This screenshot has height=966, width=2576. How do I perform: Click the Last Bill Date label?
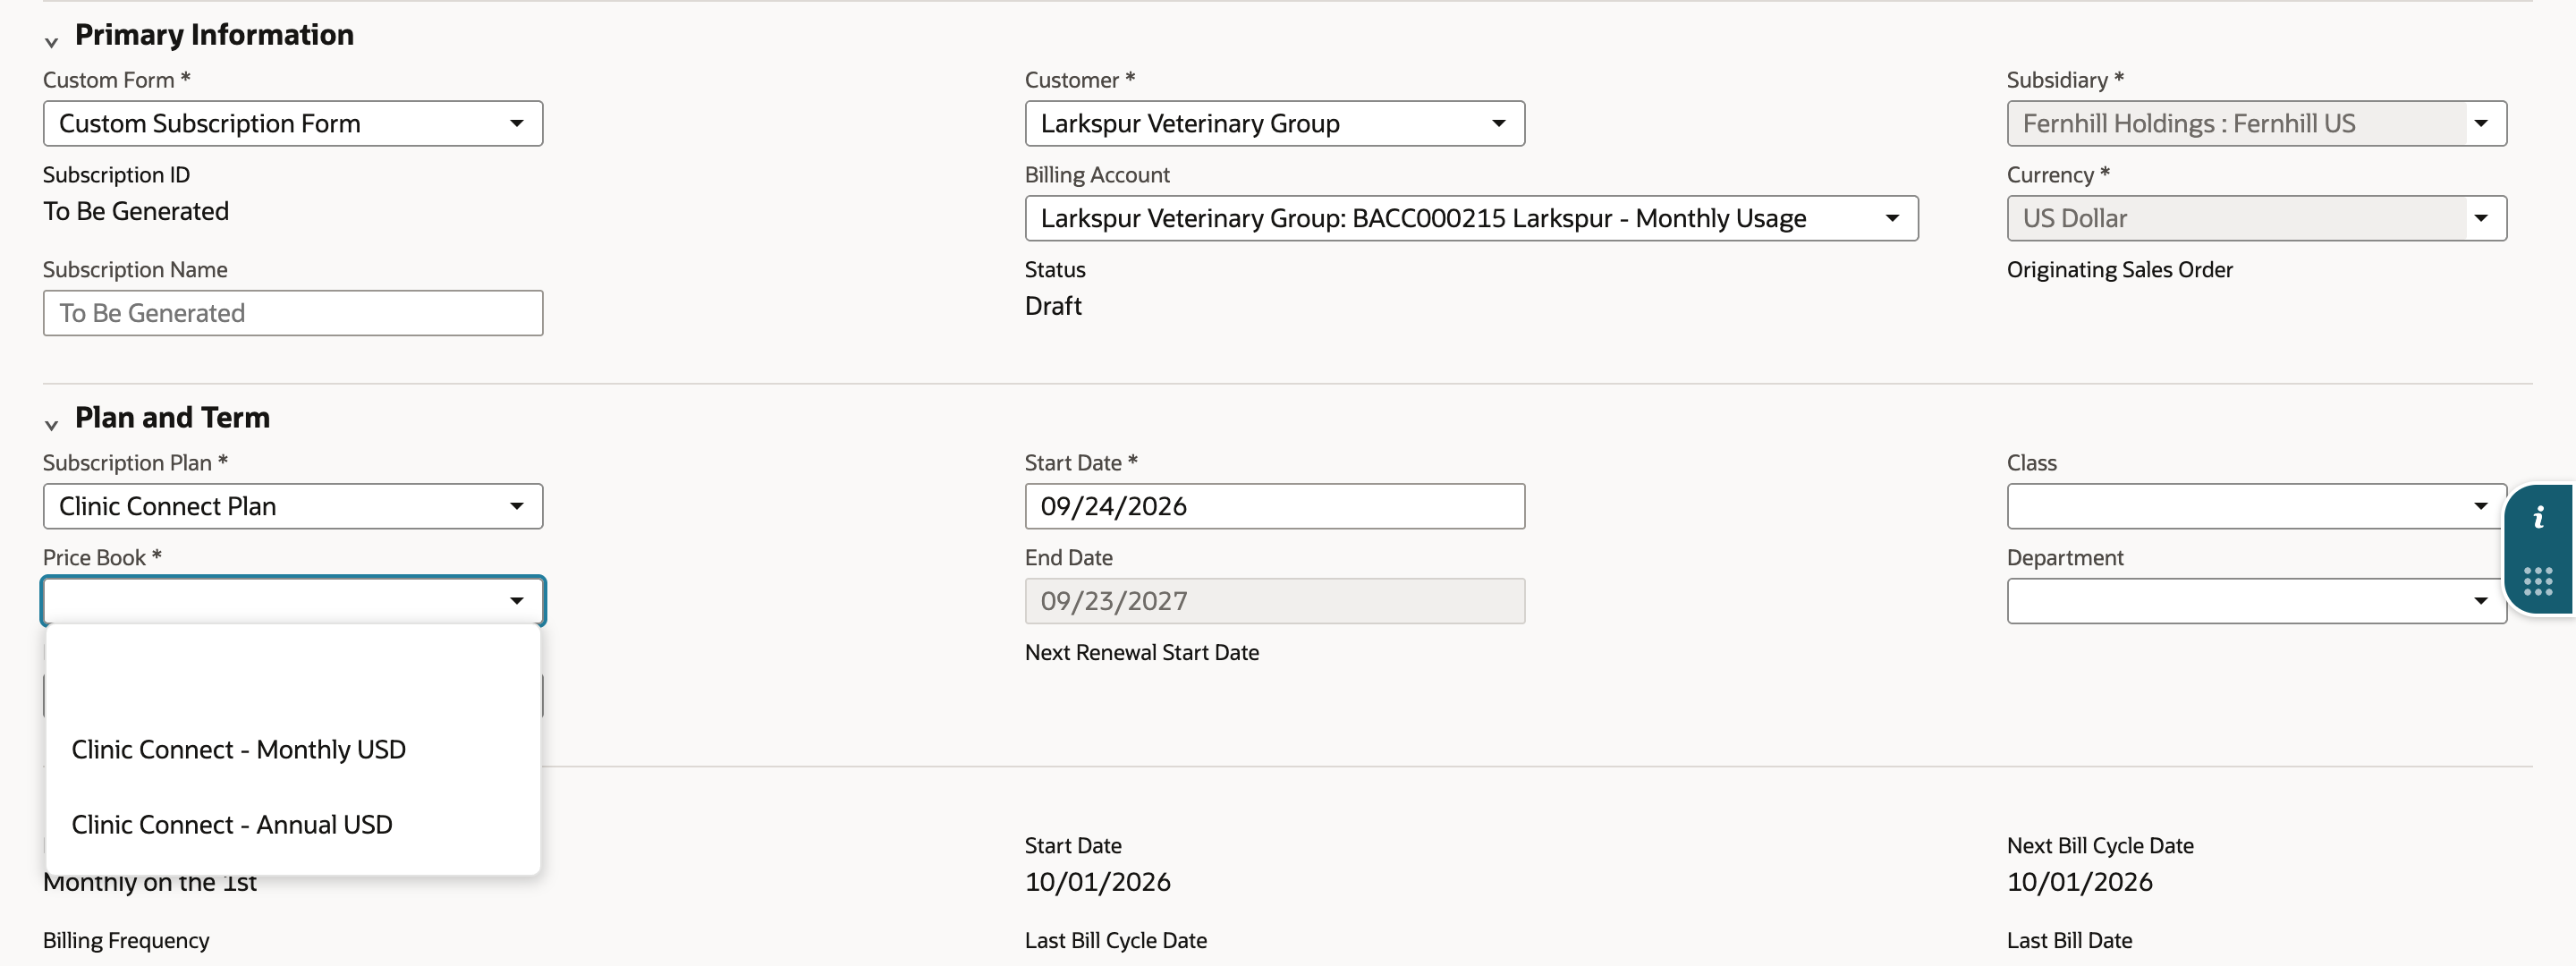pos(2069,940)
